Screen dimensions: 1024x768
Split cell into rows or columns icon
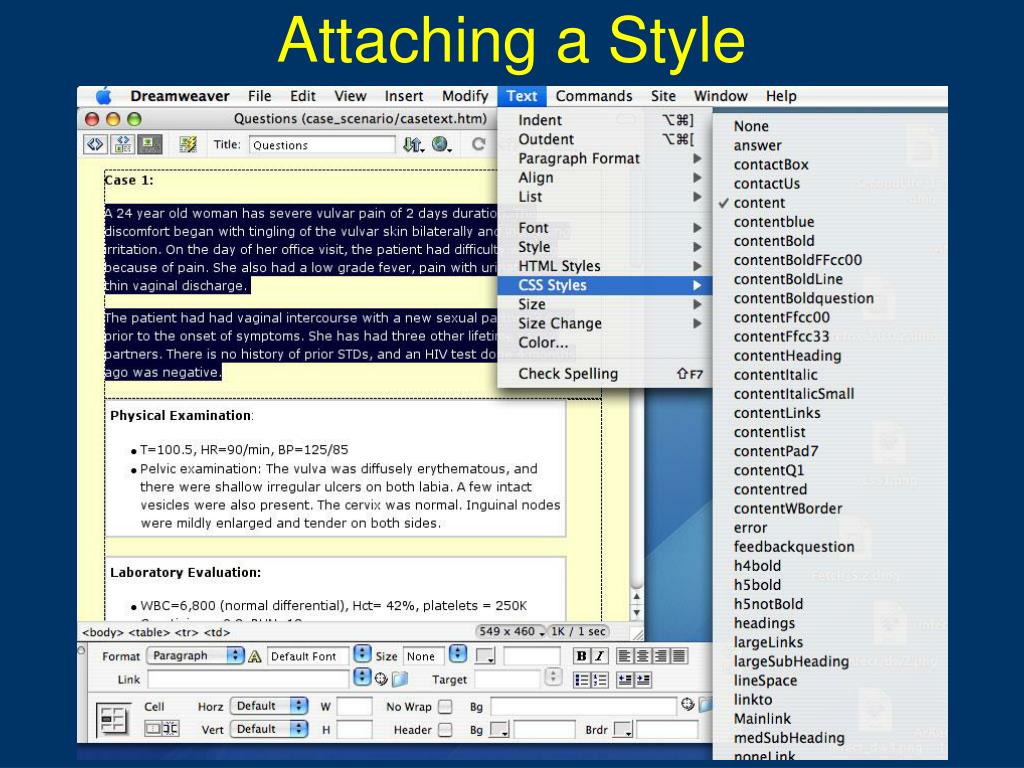click(x=170, y=728)
